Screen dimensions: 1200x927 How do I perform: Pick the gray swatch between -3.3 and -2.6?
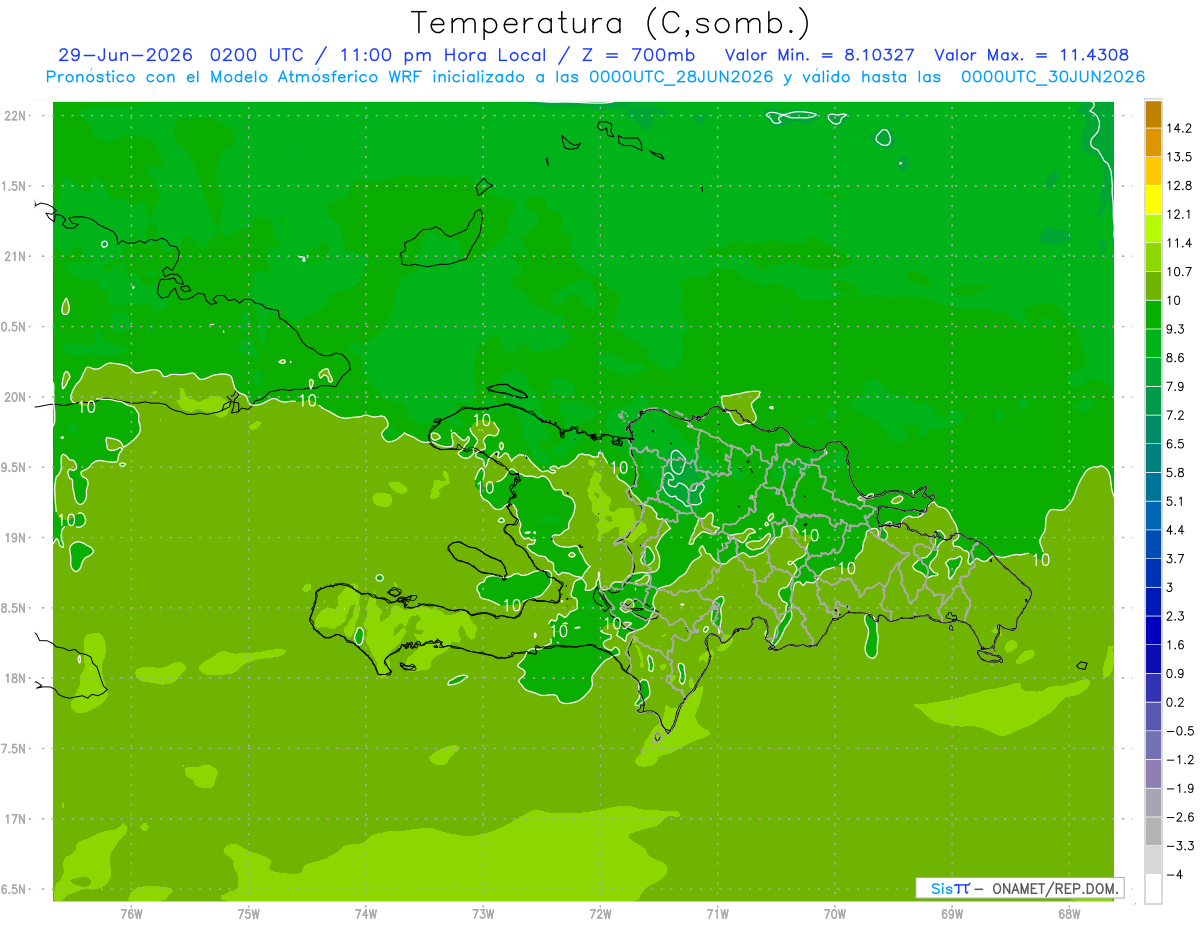1153,831
